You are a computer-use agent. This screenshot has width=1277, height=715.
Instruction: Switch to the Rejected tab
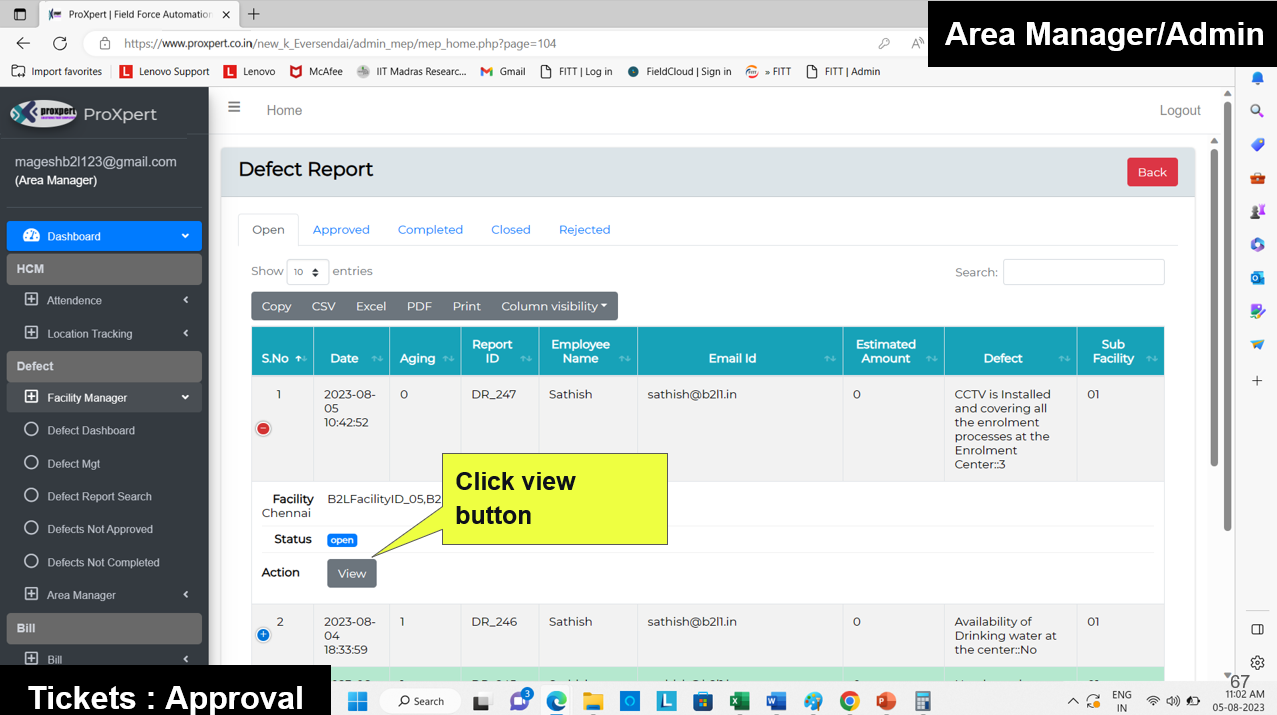[584, 230]
